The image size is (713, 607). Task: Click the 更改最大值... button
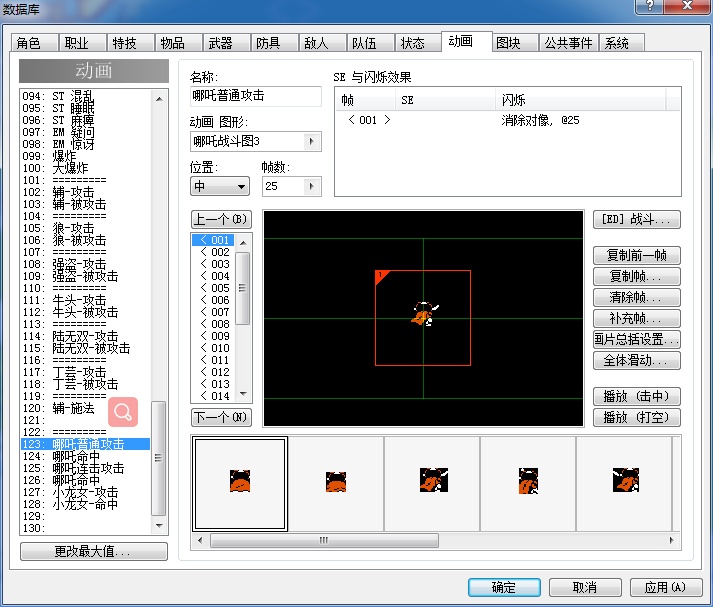(x=94, y=552)
